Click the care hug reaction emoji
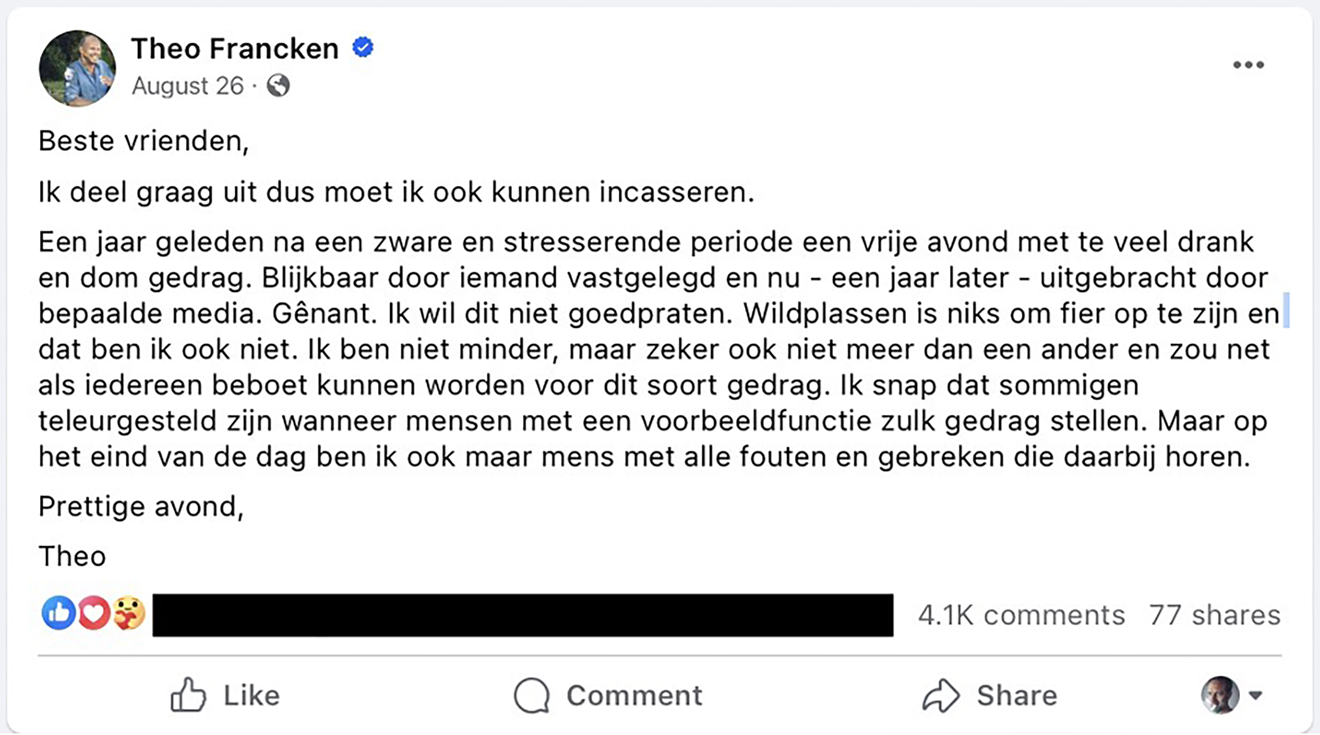Viewport: 1320px width, 735px height. 128,613
